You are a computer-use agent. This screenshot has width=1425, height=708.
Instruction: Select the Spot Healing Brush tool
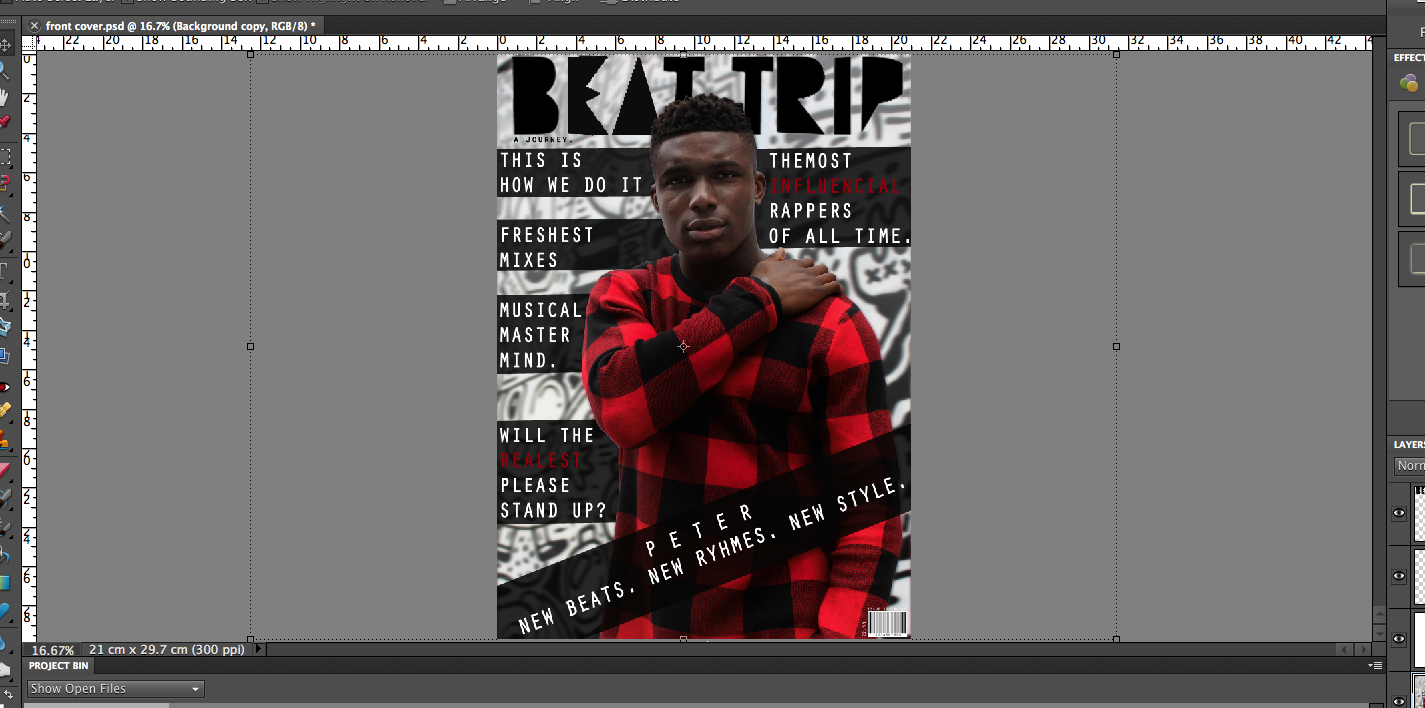tap(5, 410)
